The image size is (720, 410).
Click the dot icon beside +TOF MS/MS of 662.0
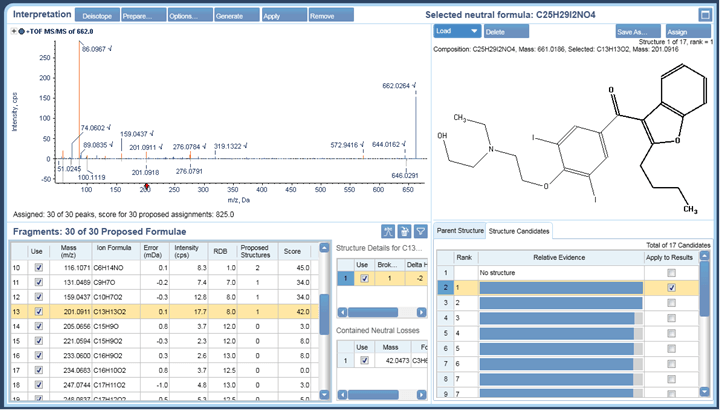click(21, 32)
